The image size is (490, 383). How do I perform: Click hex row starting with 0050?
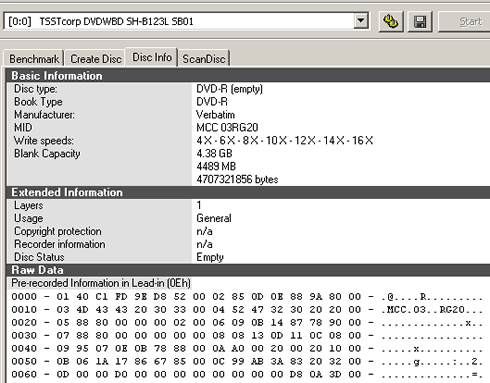click(x=247, y=361)
